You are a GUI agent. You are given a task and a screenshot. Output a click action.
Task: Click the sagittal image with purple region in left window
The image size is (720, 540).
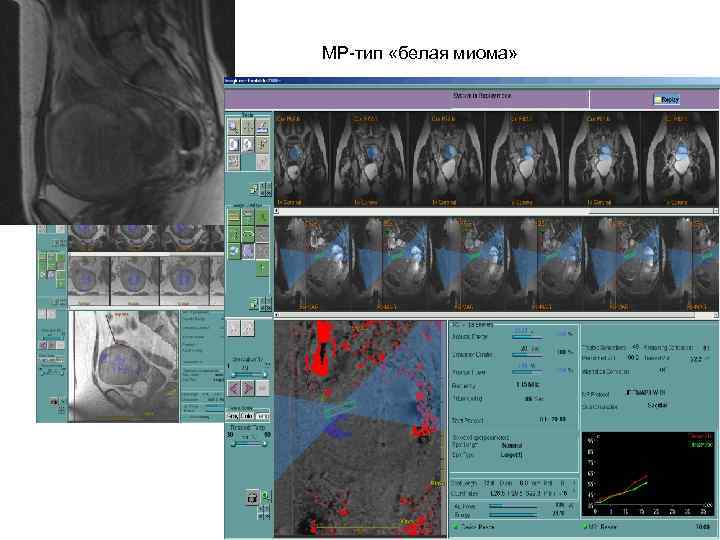pyautogui.click(x=124, y=366)
